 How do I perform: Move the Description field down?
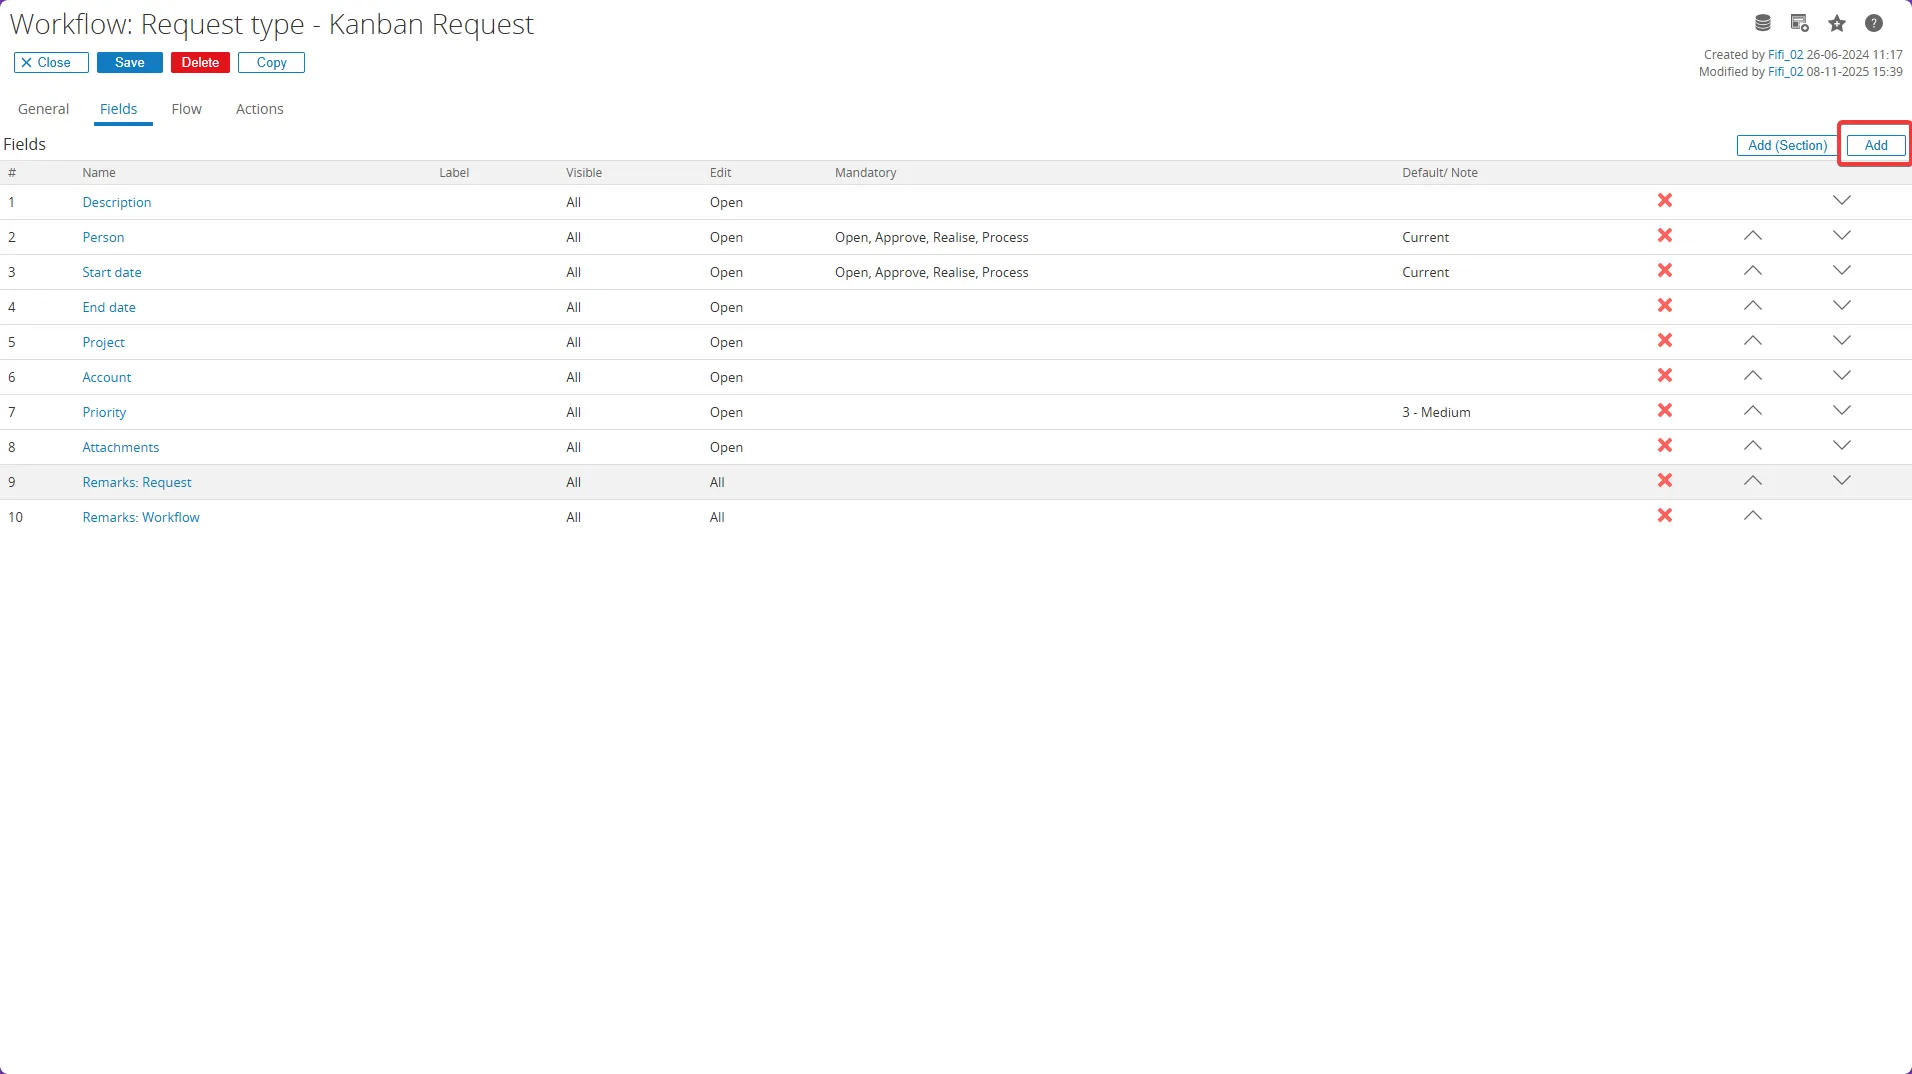[x=1841, y=201]
